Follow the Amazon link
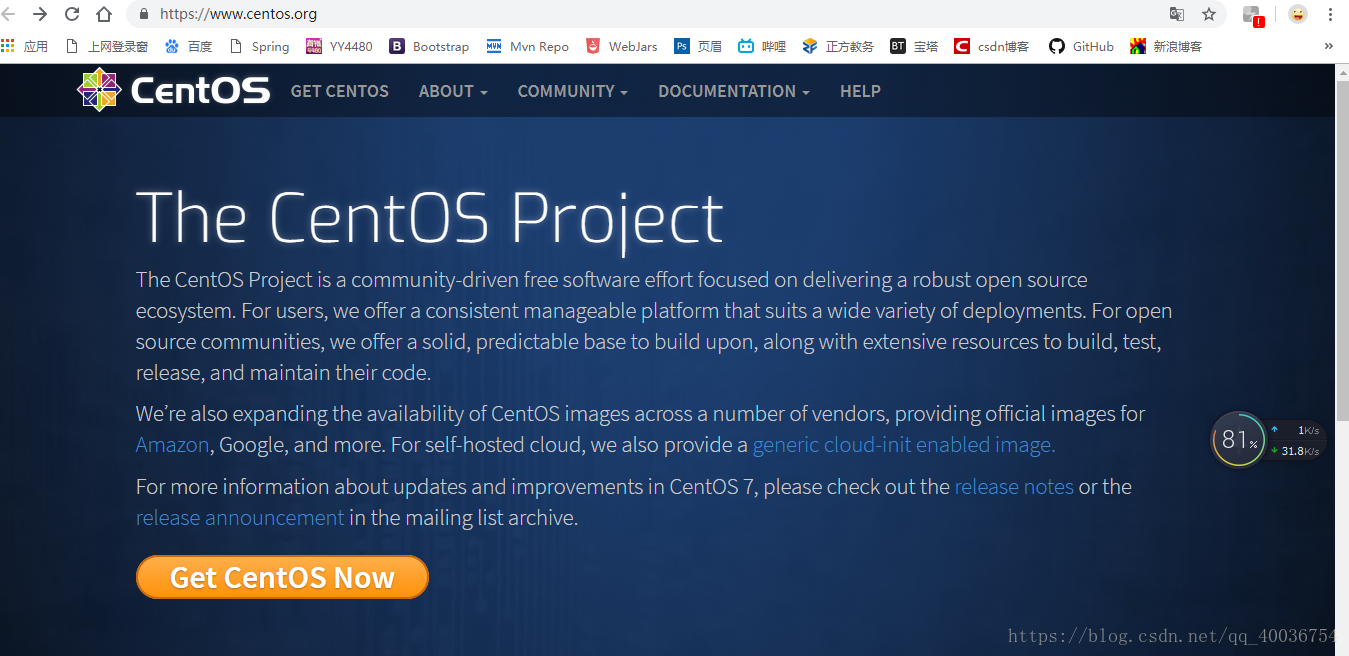The image size is (1349, 656). [172, 445]
